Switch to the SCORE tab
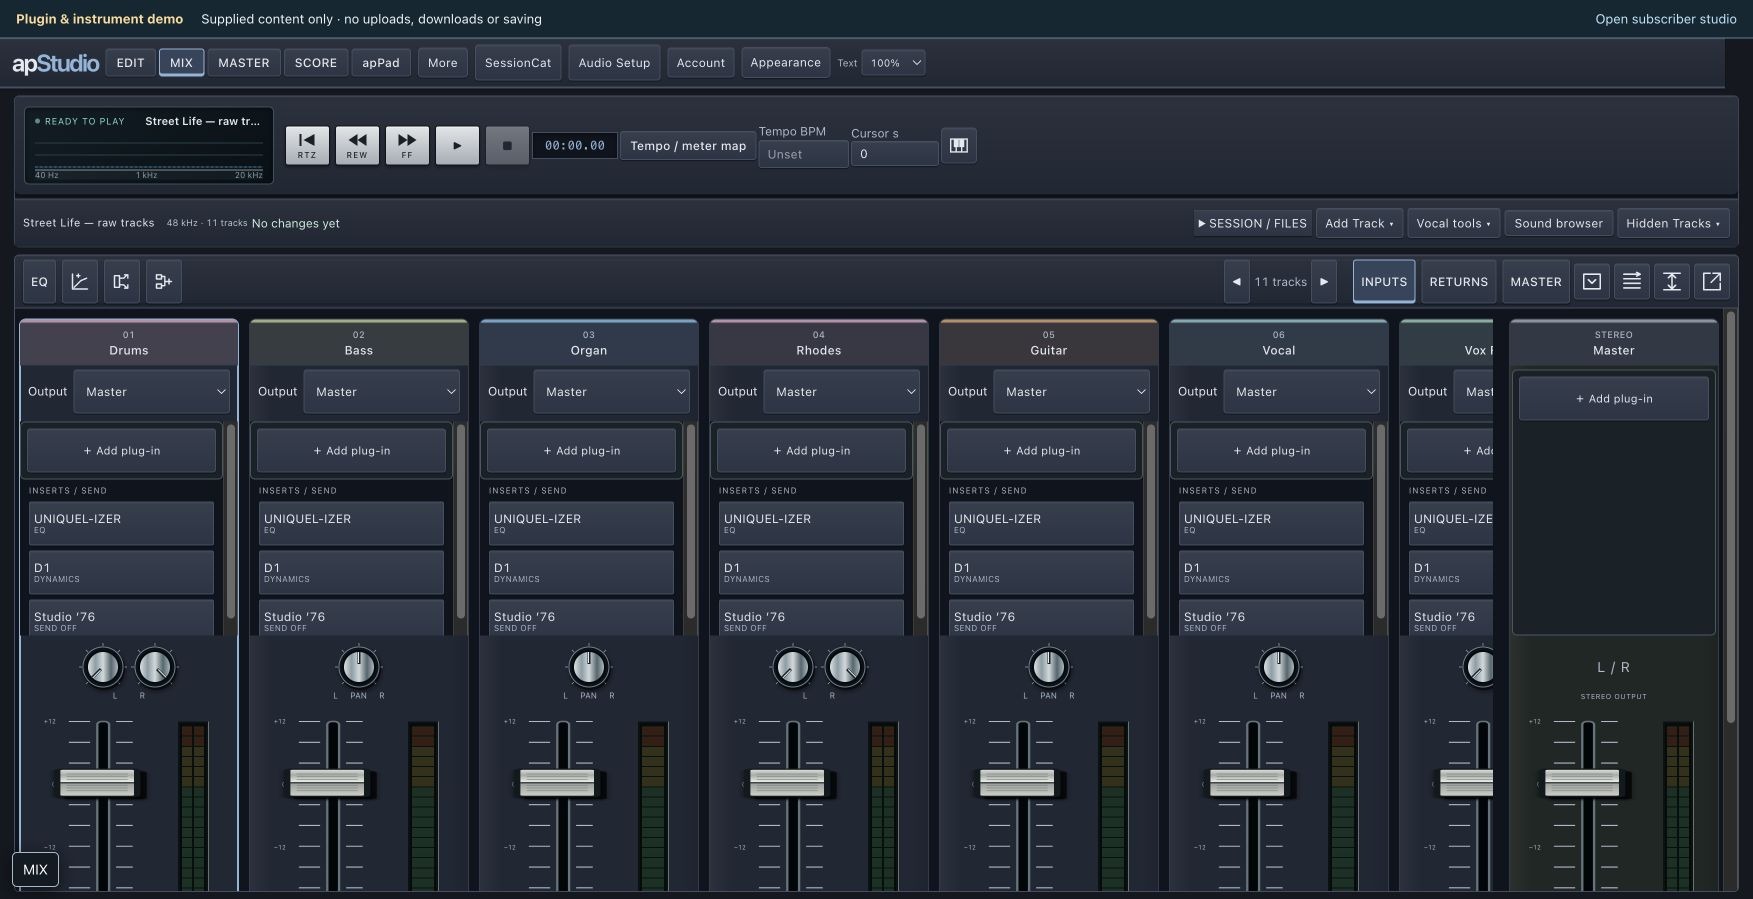 tap(316, 63)
